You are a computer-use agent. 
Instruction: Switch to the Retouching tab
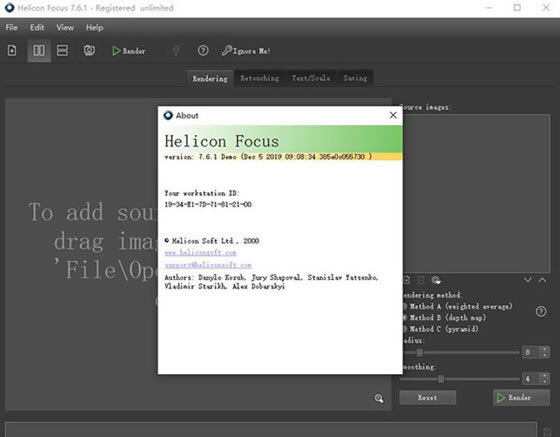click(x=260, y=78)
